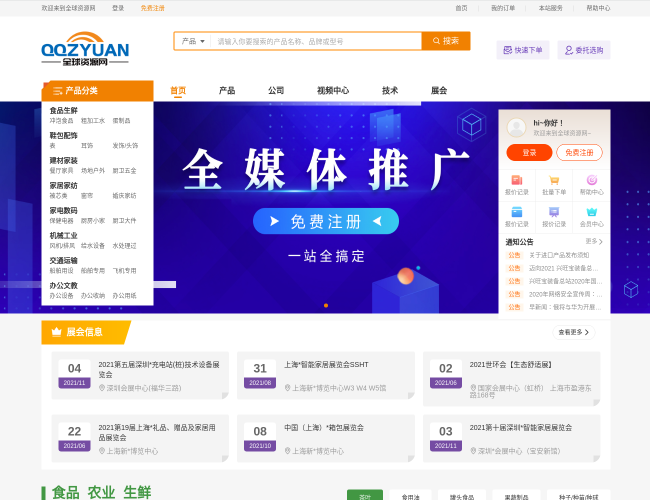Click the crown icon in 展会信息 header
The width and height of the screenshot is (650, 500).
(56, 332)
